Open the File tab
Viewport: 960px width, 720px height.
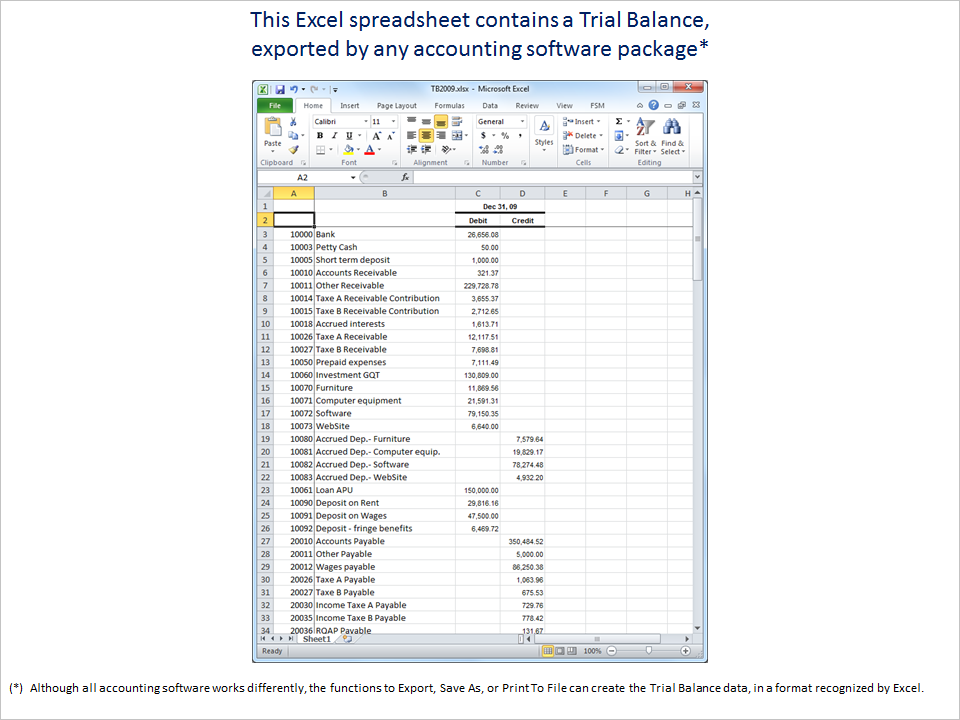(x=274, y=105)
